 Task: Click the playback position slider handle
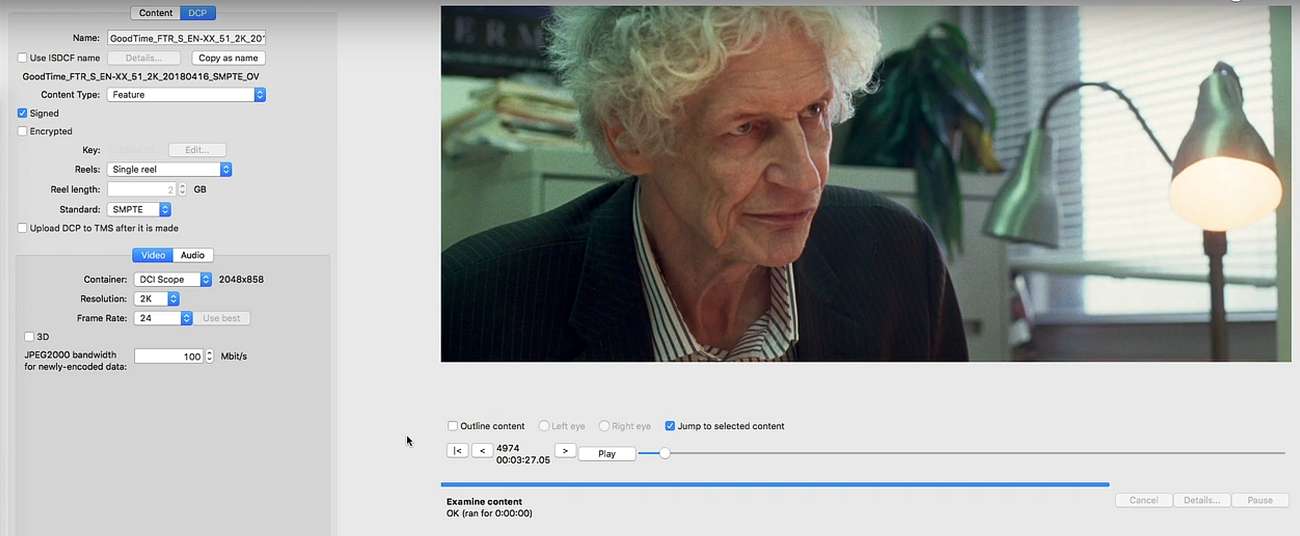tap(664, 453)
